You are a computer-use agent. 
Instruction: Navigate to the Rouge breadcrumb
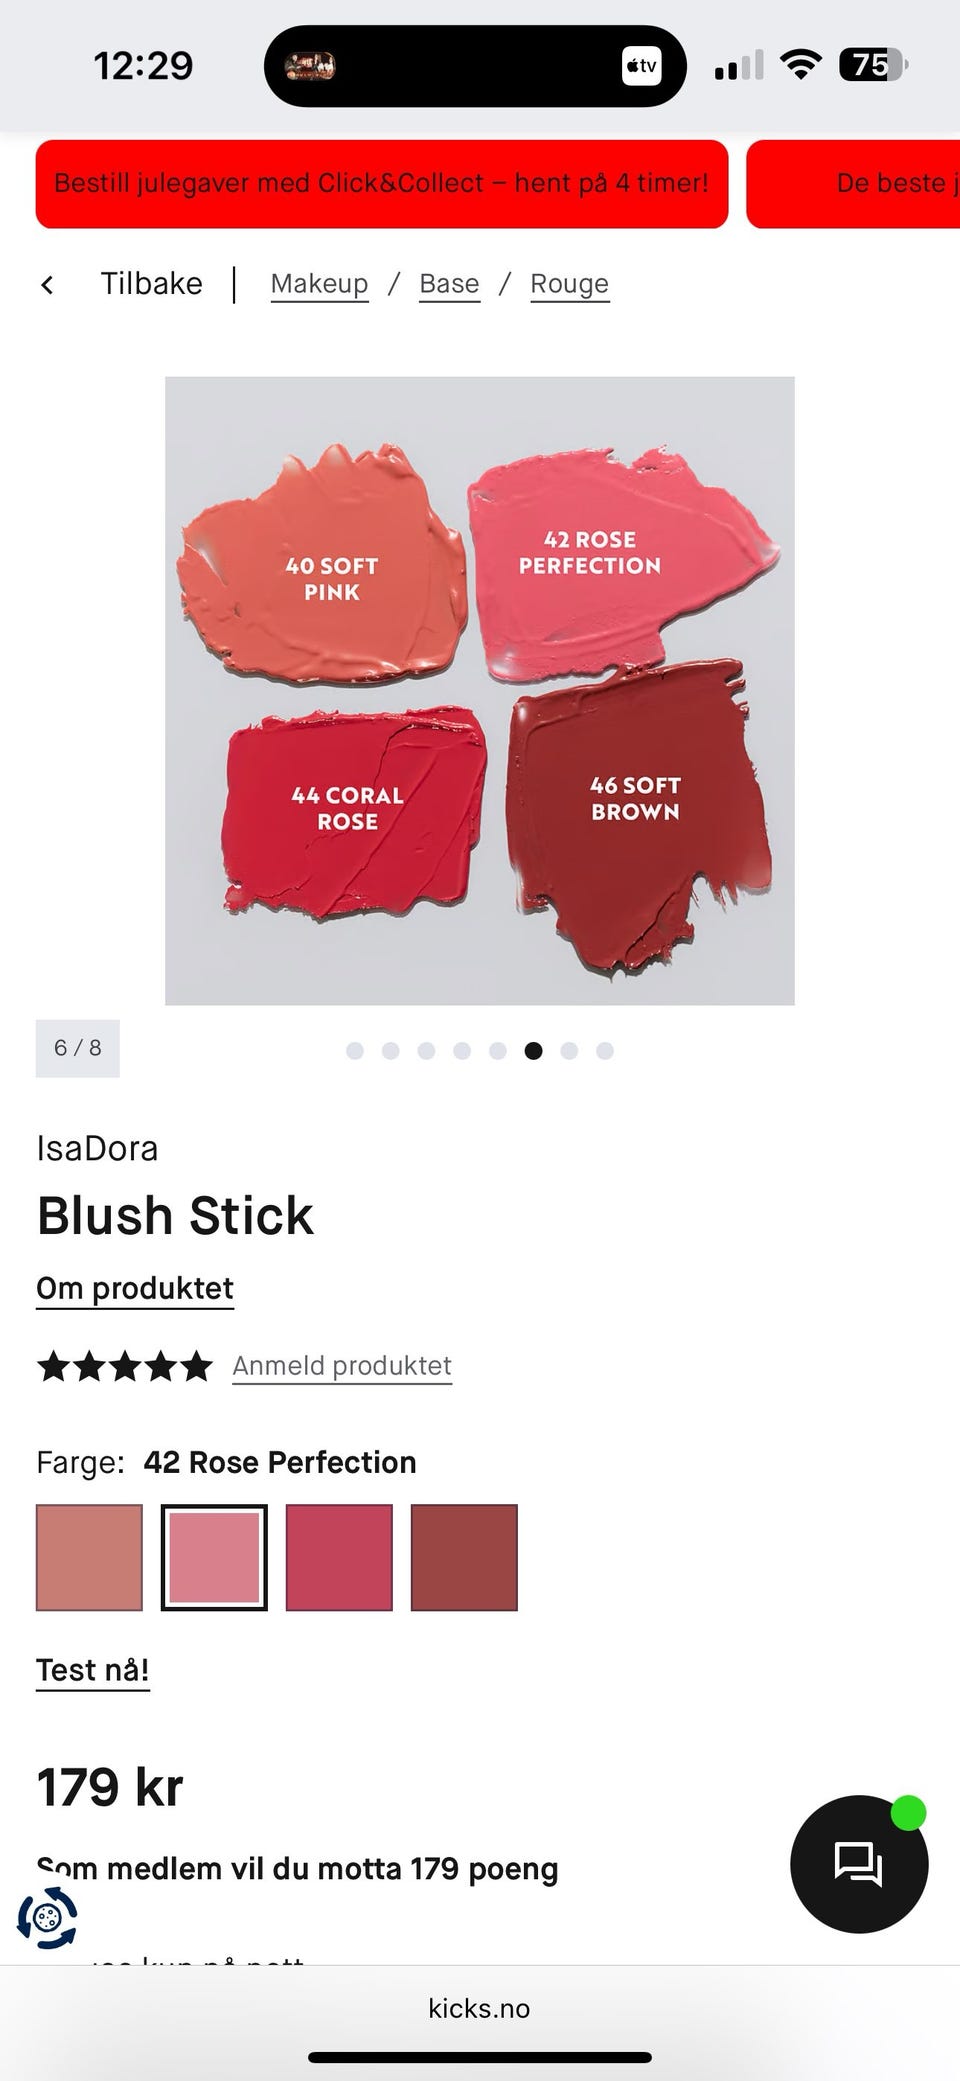pos(569,284)
